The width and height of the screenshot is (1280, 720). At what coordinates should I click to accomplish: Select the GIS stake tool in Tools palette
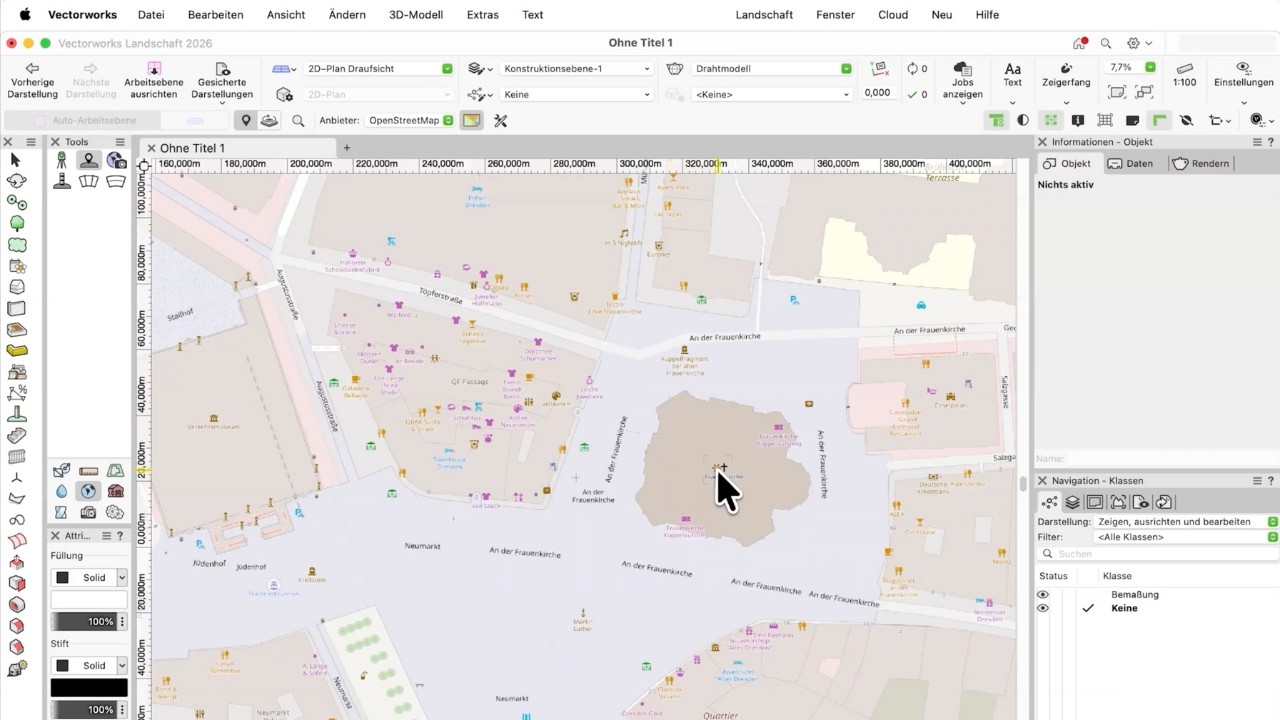(x=62, y=160)
